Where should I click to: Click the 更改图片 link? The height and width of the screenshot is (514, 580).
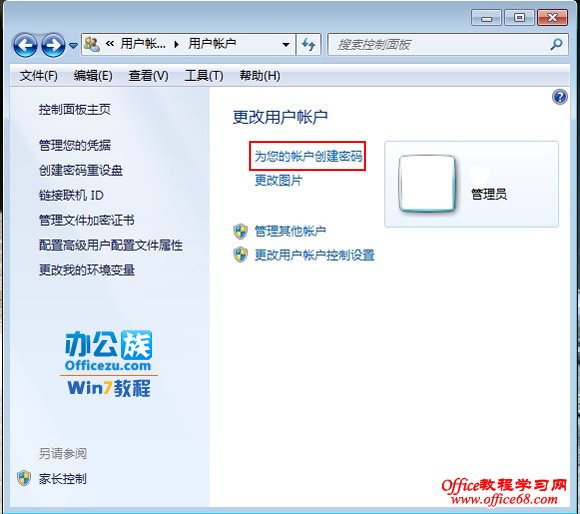278,180
